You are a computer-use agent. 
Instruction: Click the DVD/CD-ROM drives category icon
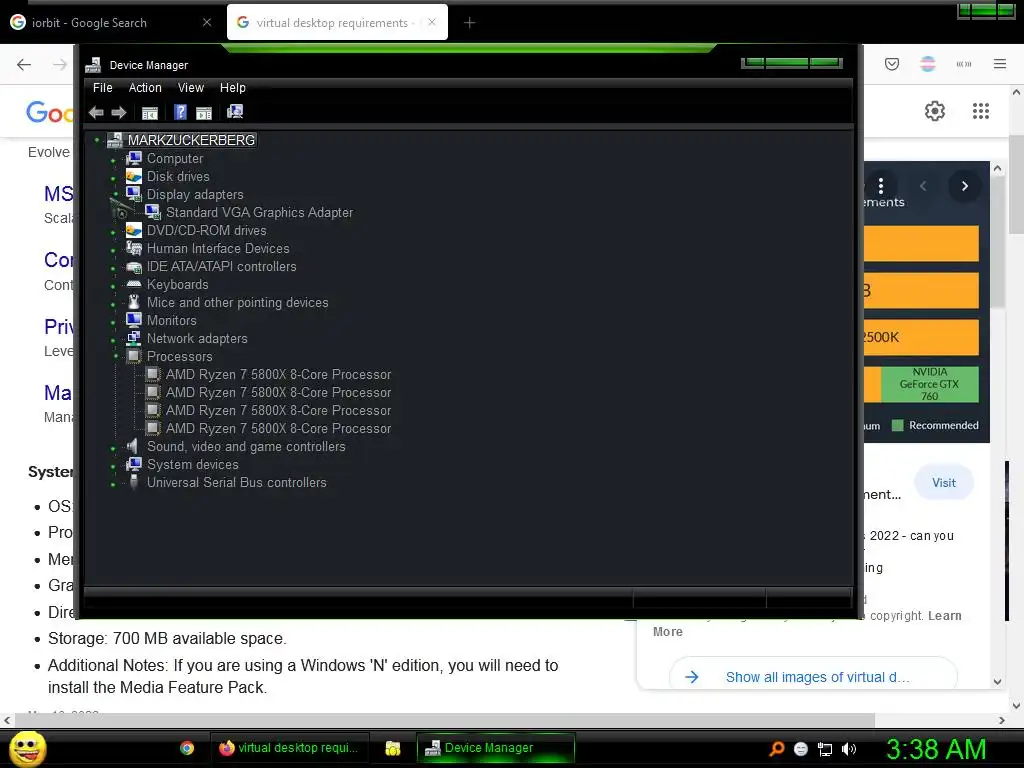[x=134, y=230]
